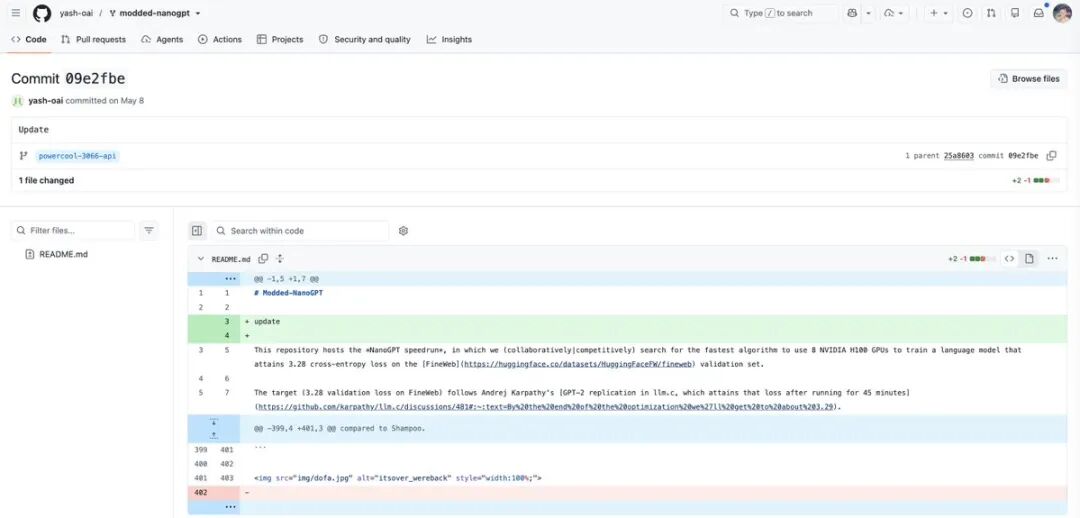The image size is (1080, 518).
Task: Open diff view settings gear
Action: 404,231
